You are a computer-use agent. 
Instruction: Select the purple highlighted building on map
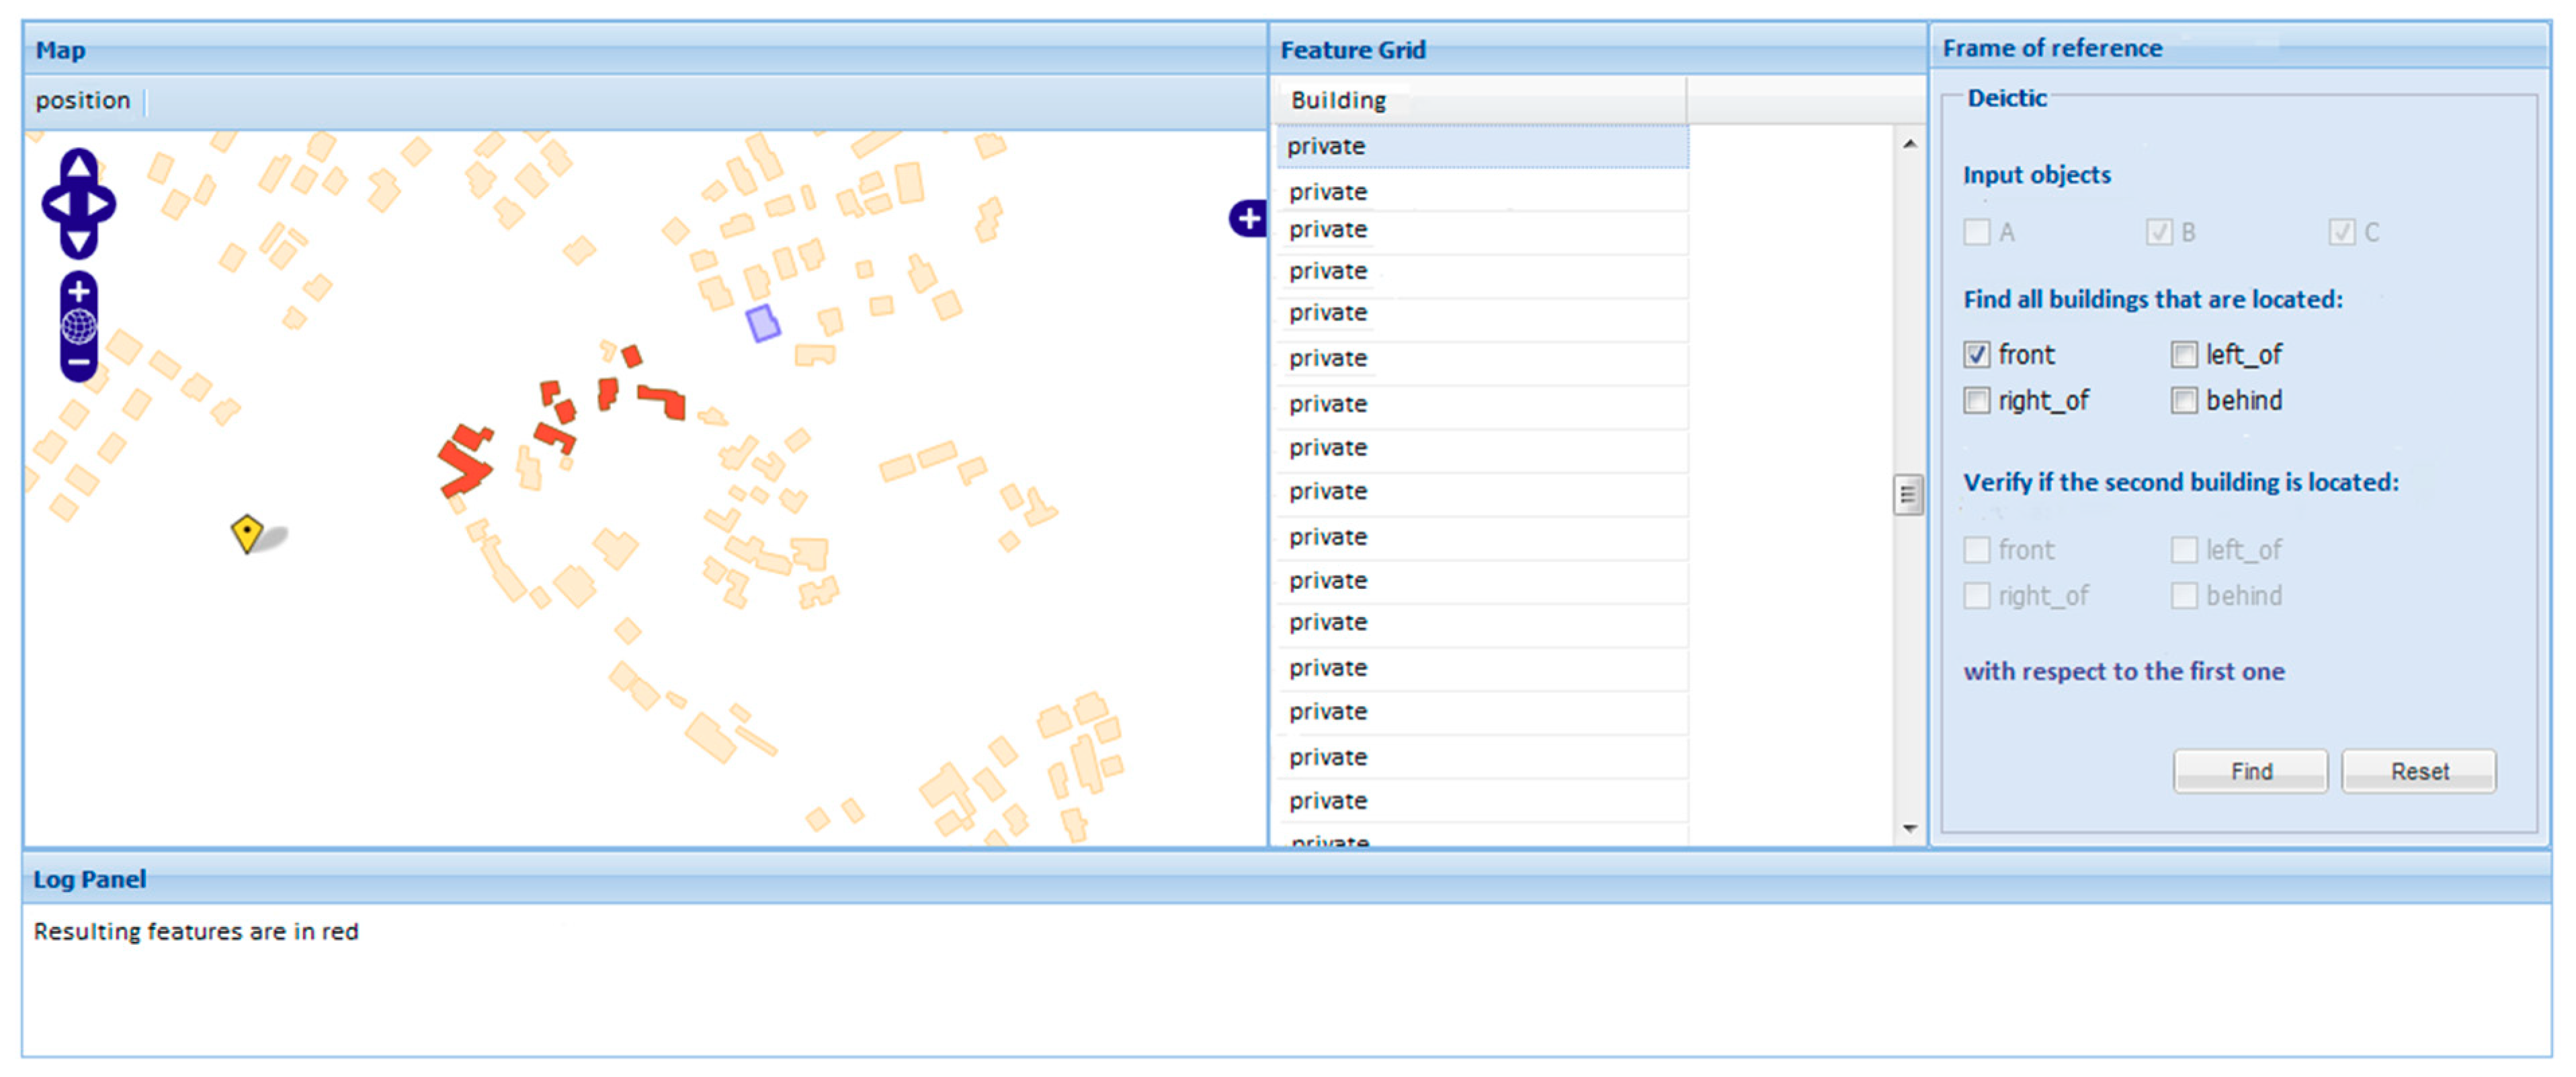pyautogui.click(x=763, y=323)
